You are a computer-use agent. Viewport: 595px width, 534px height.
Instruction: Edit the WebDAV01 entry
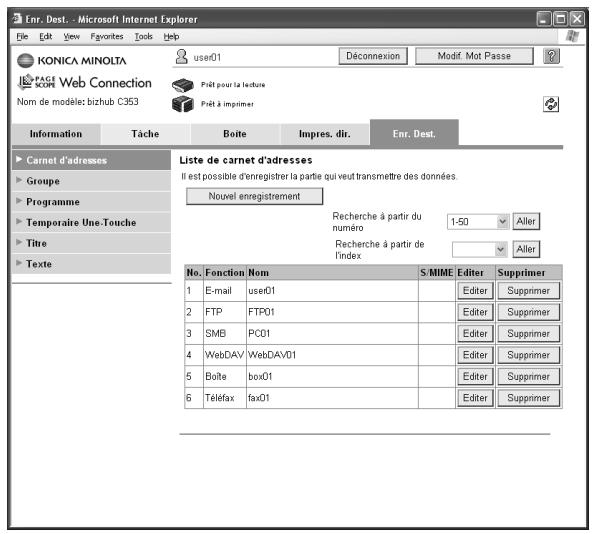(475, 355)
